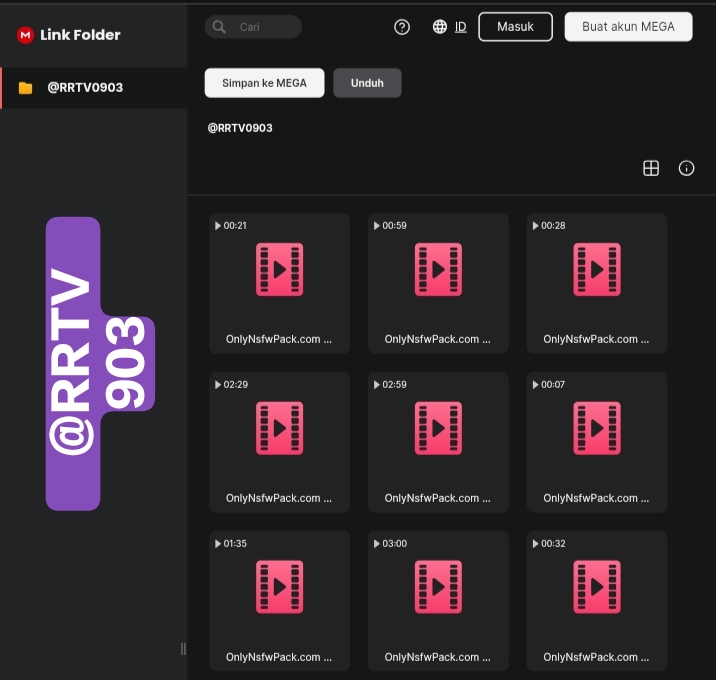
Task: Open the help question mark icon
Action: pyautogui.click(x=402, y=27)
